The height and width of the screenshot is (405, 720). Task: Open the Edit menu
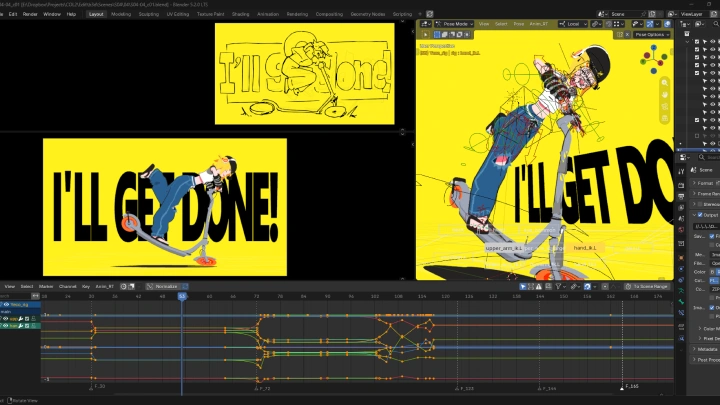click(13, 14)
